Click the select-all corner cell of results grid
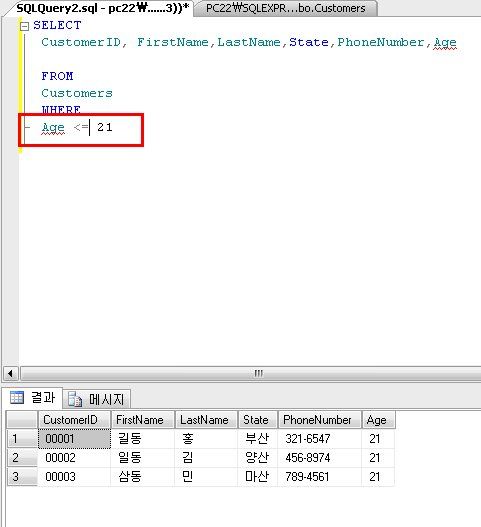 [x=22, y=420]
